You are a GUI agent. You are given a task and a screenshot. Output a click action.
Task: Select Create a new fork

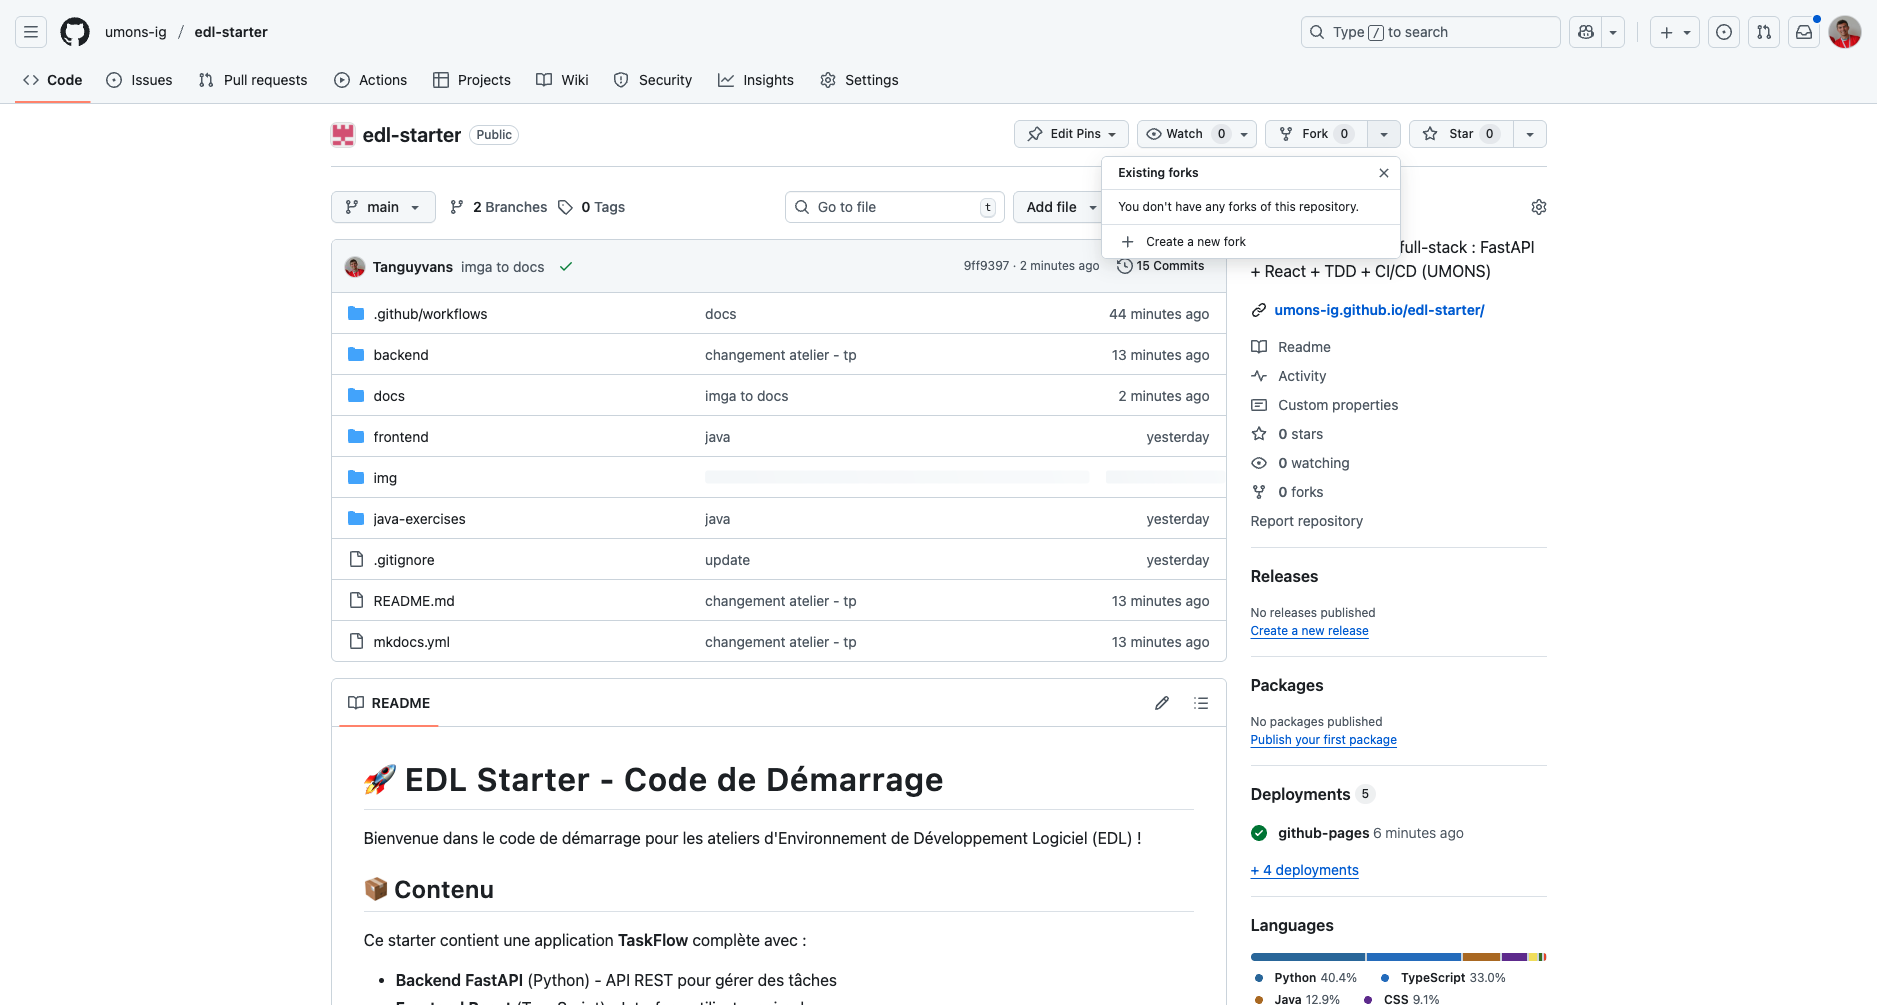(1195, 242)
